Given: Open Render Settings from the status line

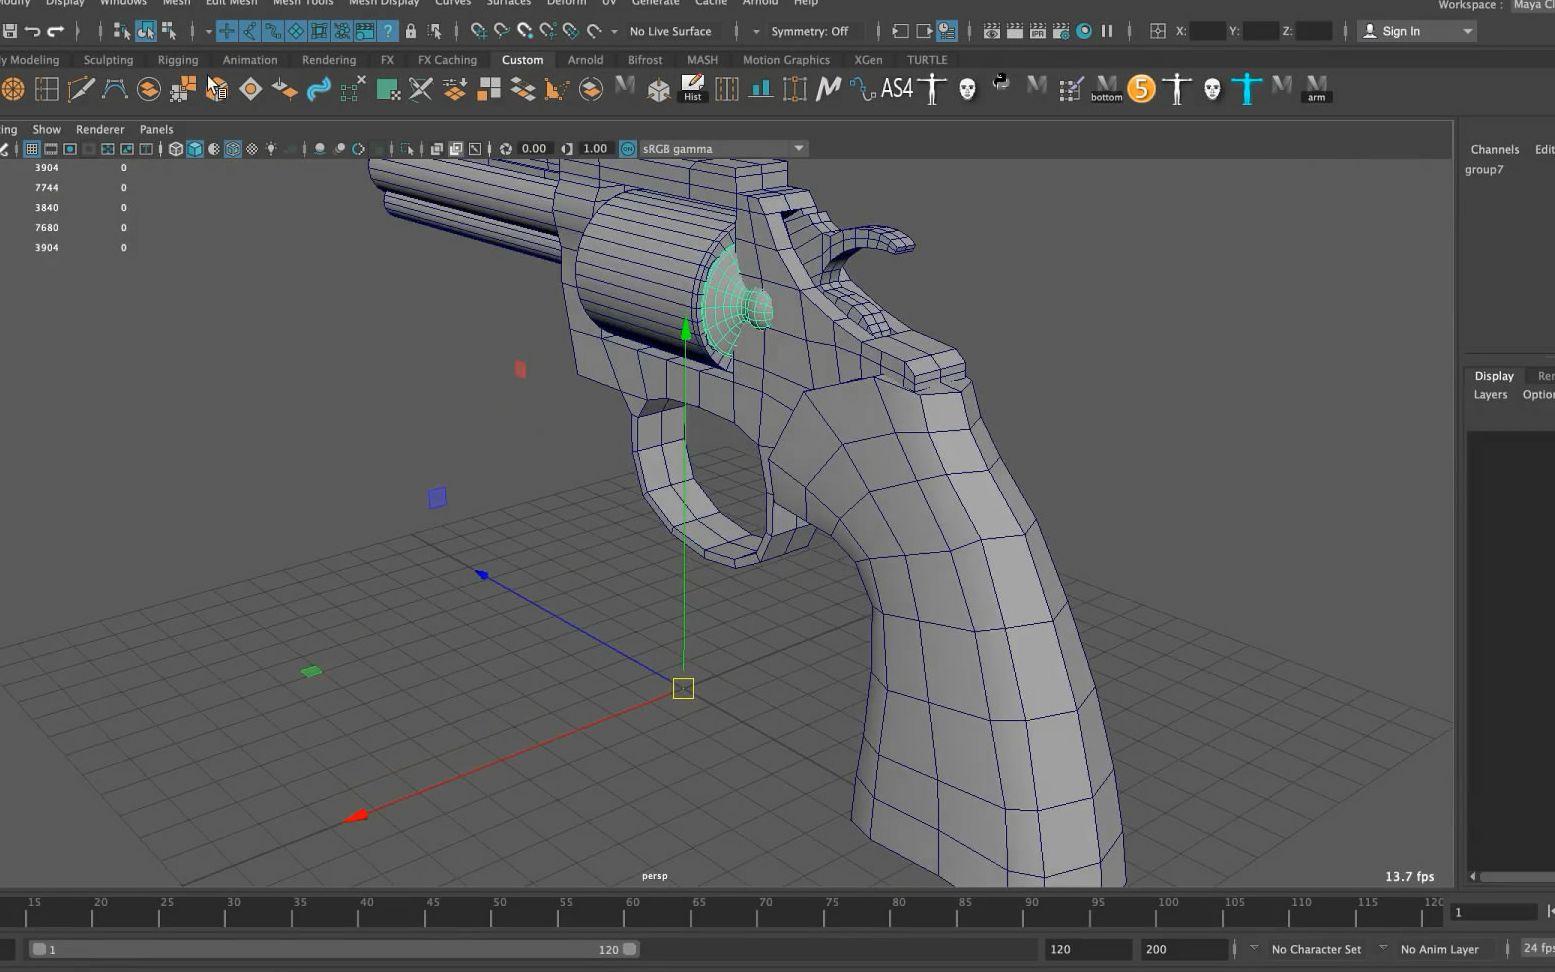Looking at the screenshot, I should [1060, 31].
